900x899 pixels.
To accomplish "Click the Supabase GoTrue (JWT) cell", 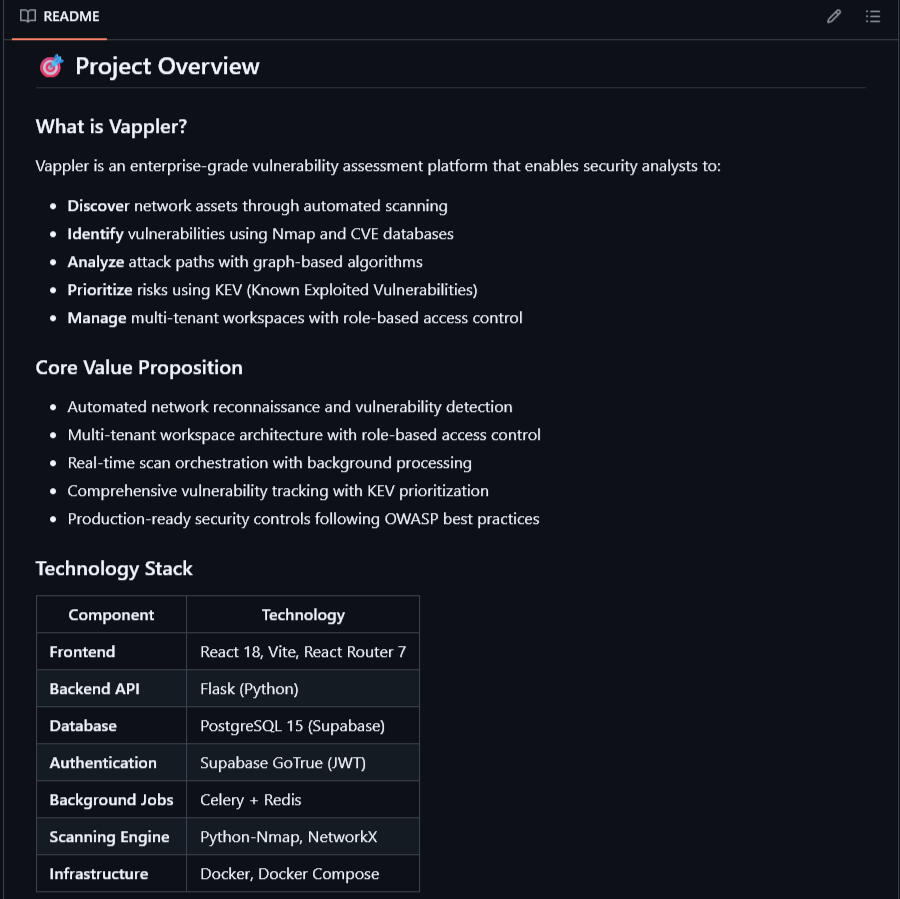I will click(283, 763).
